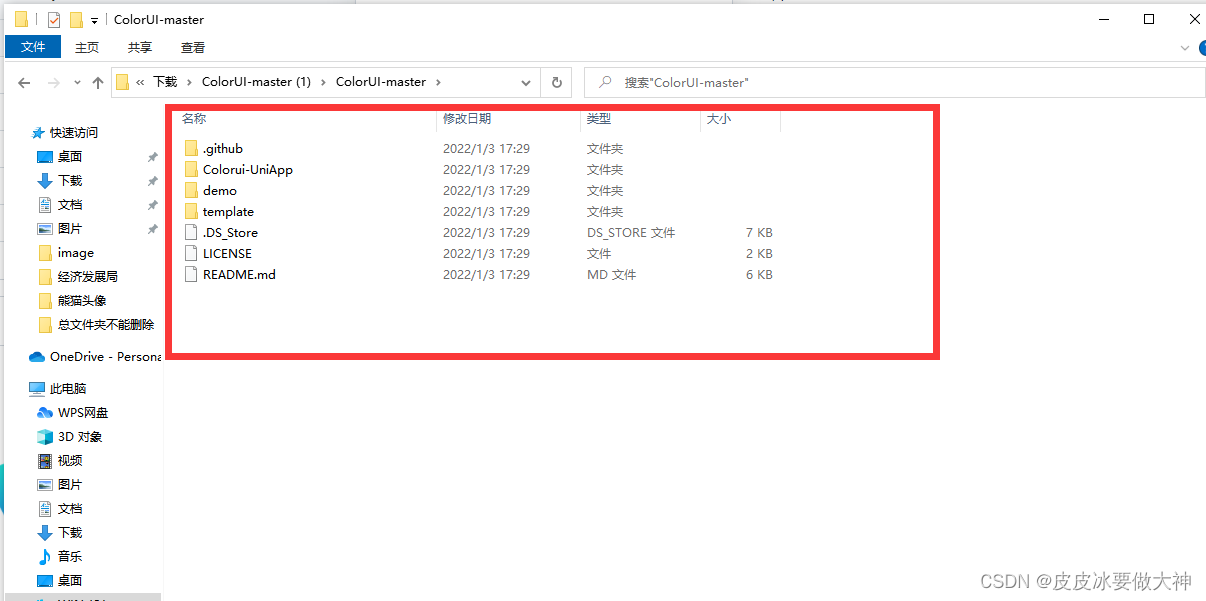Select the demo folder icon
The height and width of the screenshot is (601, 1206).
point(192,191)
